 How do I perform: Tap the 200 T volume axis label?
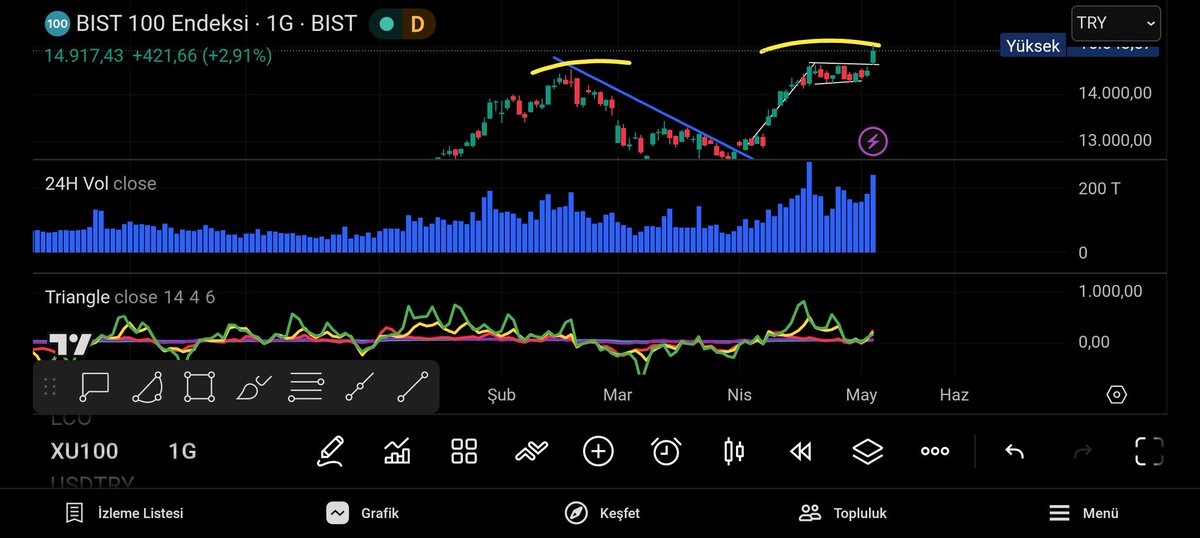coord(1099,188)
